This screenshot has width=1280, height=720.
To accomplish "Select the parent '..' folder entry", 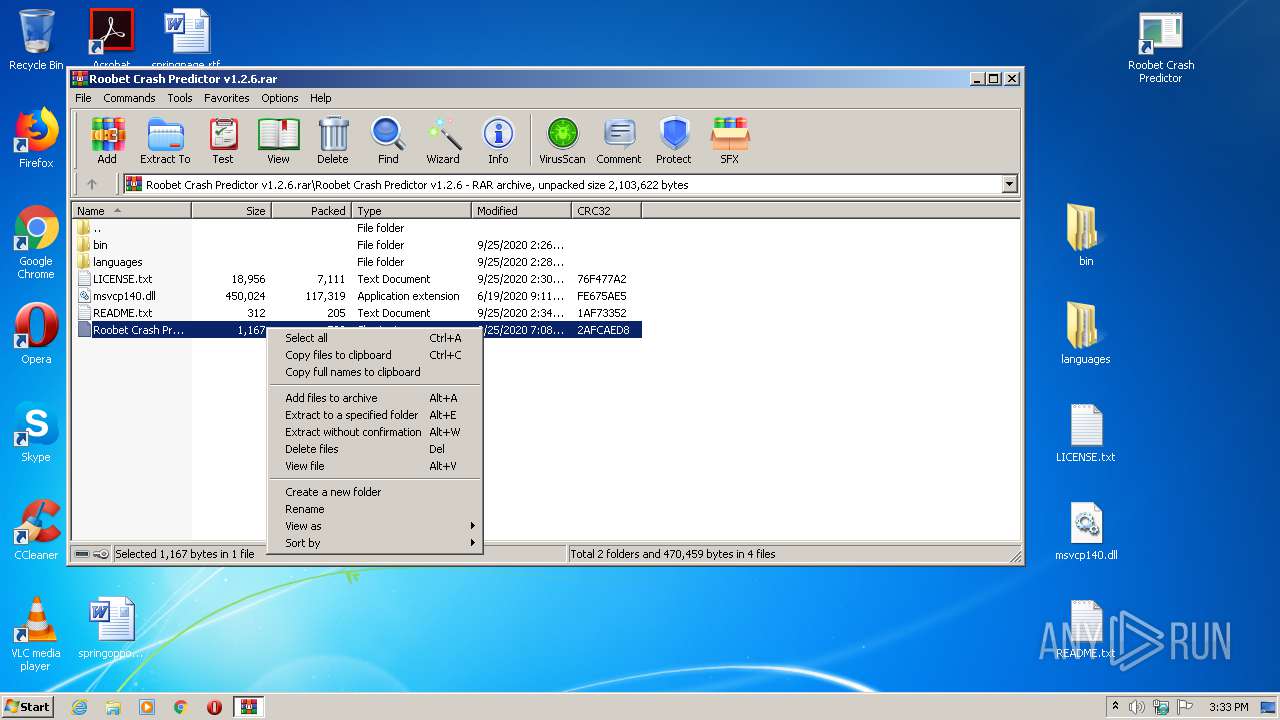I will pos(96,228).
